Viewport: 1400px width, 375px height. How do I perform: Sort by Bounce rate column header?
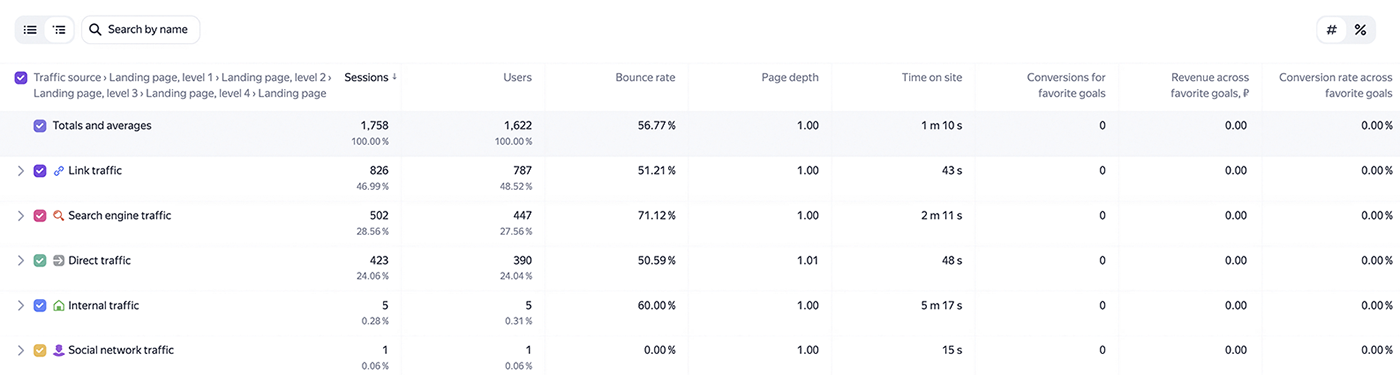click(645, 77)
